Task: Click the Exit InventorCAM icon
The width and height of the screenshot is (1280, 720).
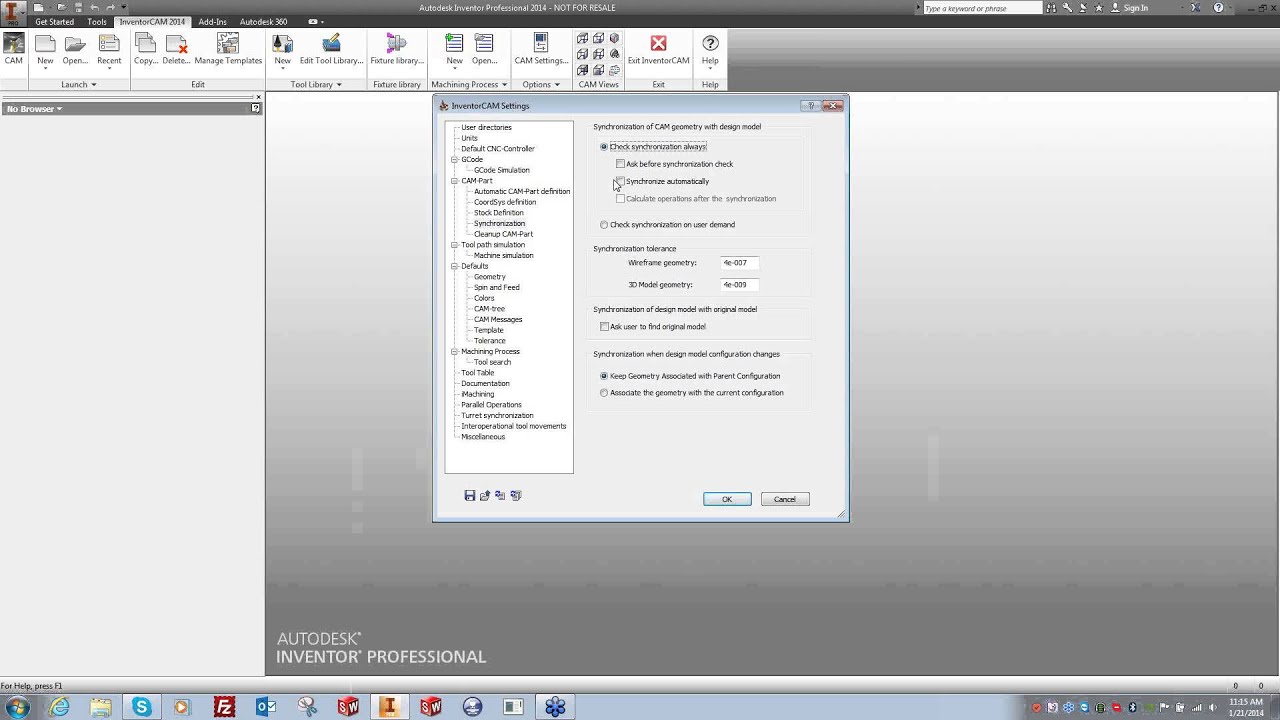Action: (658, 44)
